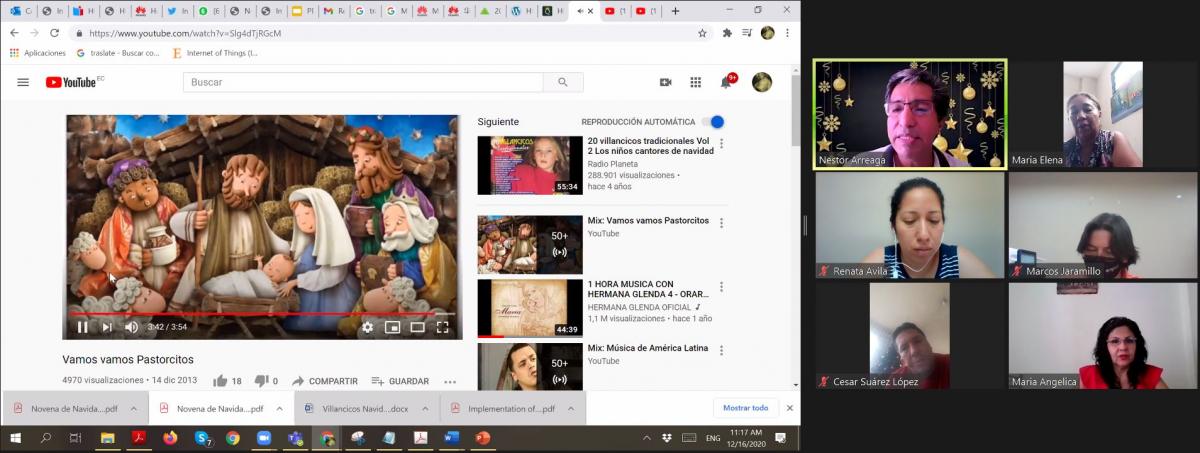Open Firefox from the taskbar
The image size is (1200, 453).
(x=170, y=438)
